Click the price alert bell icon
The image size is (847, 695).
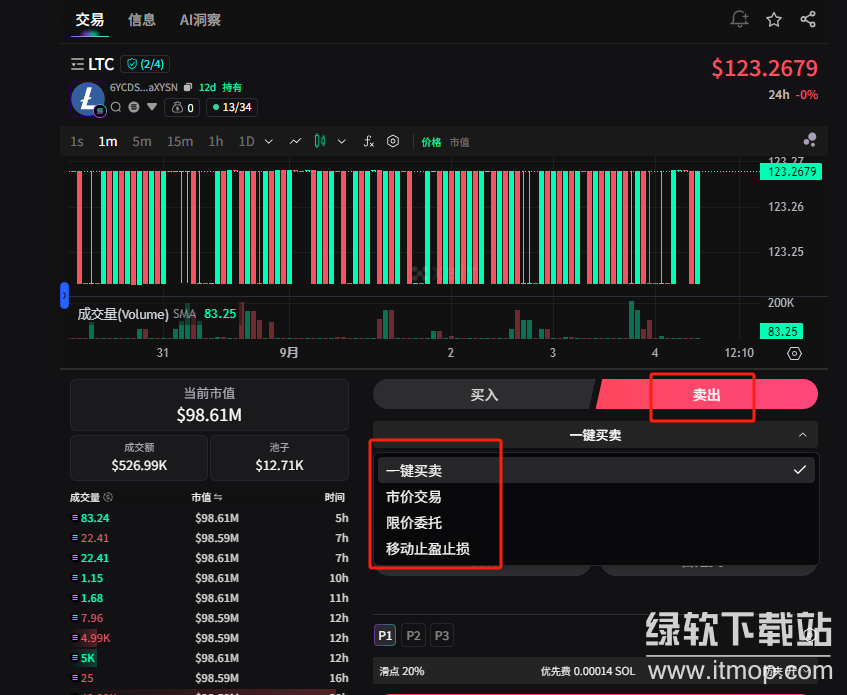740,19
